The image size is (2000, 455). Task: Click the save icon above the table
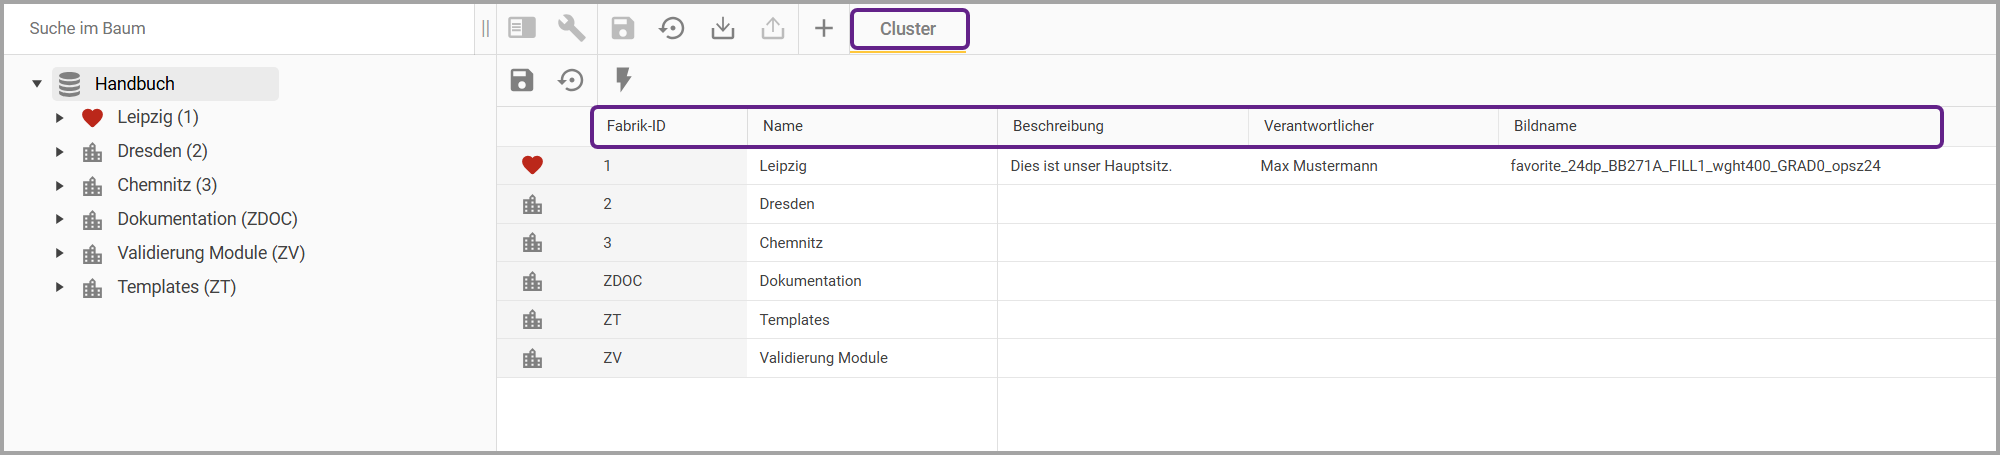(x=522, y=80)
